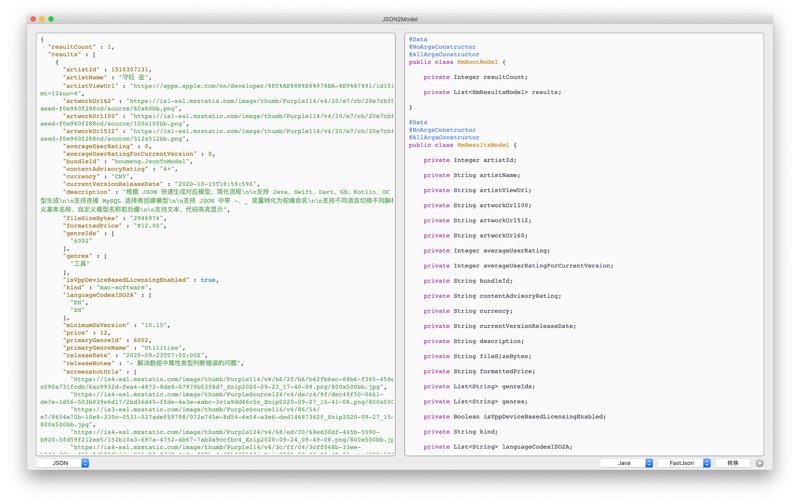The image size is (800, 500).
Task: Click the "isVppDeviceBasedLicensingEnabled" : true line
Action: 141,280
